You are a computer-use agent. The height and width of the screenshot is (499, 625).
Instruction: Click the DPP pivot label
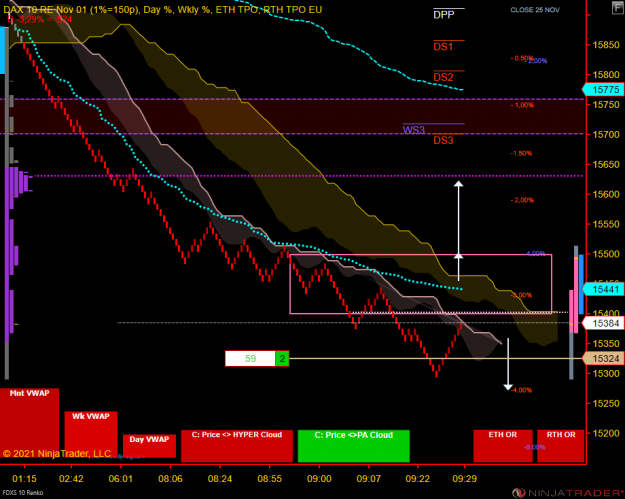[444, 15]
